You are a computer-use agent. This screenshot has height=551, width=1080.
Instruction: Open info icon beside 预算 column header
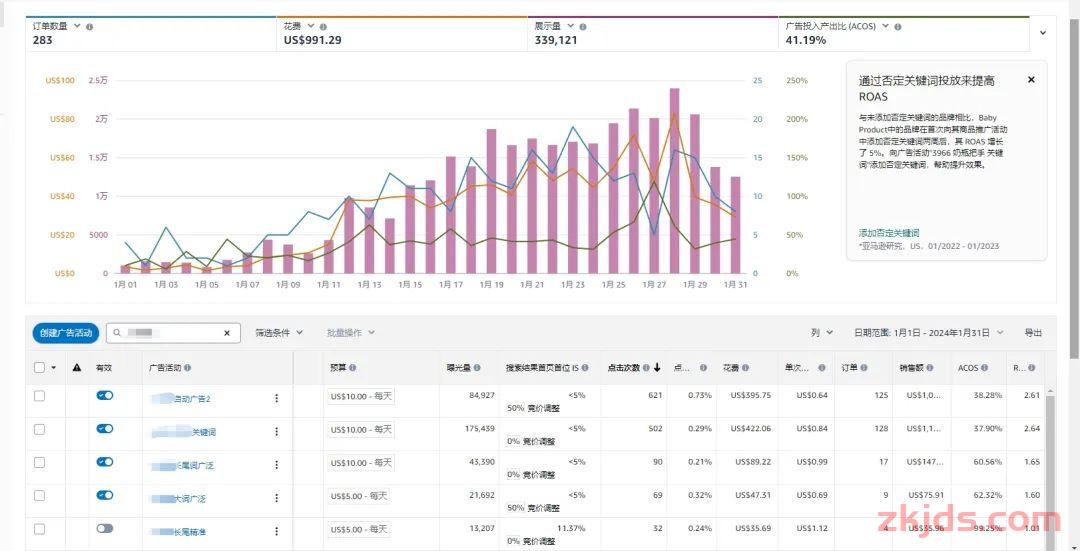(x=353, y=368)
